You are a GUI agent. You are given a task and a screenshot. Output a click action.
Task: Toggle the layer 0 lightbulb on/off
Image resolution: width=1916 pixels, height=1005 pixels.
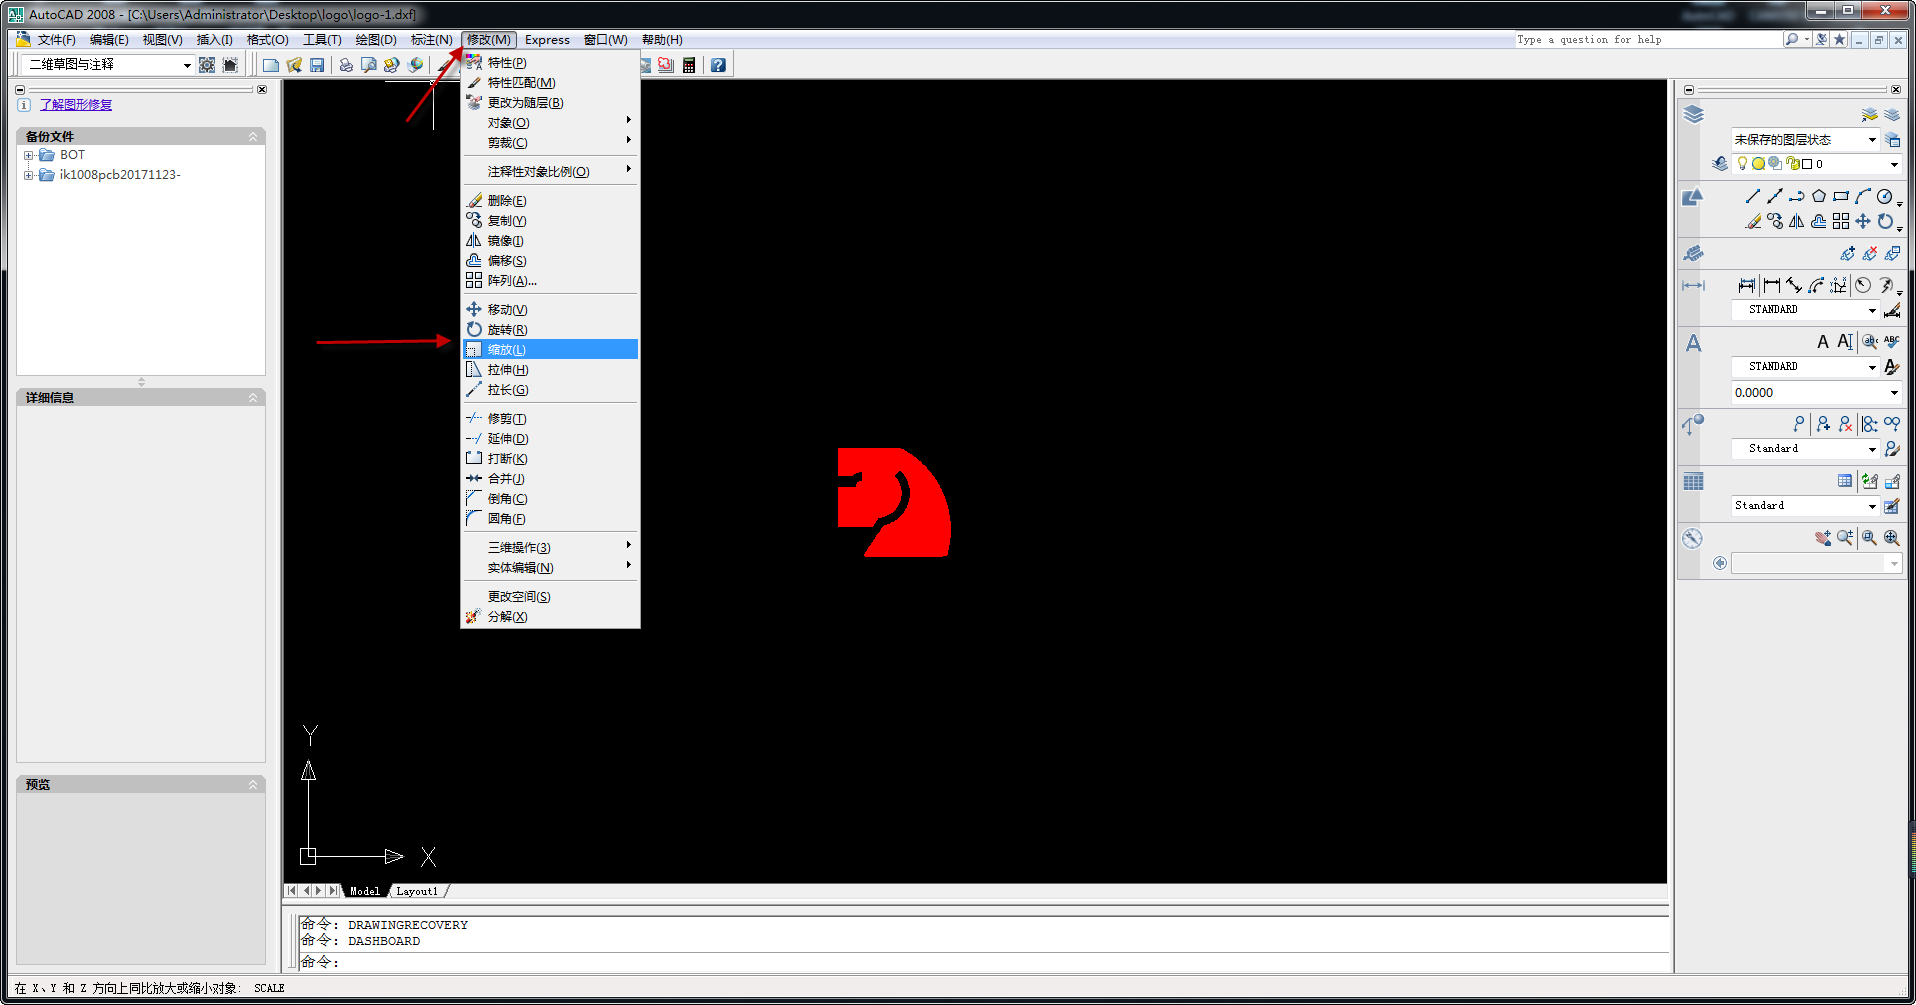tap(1742, 163)
